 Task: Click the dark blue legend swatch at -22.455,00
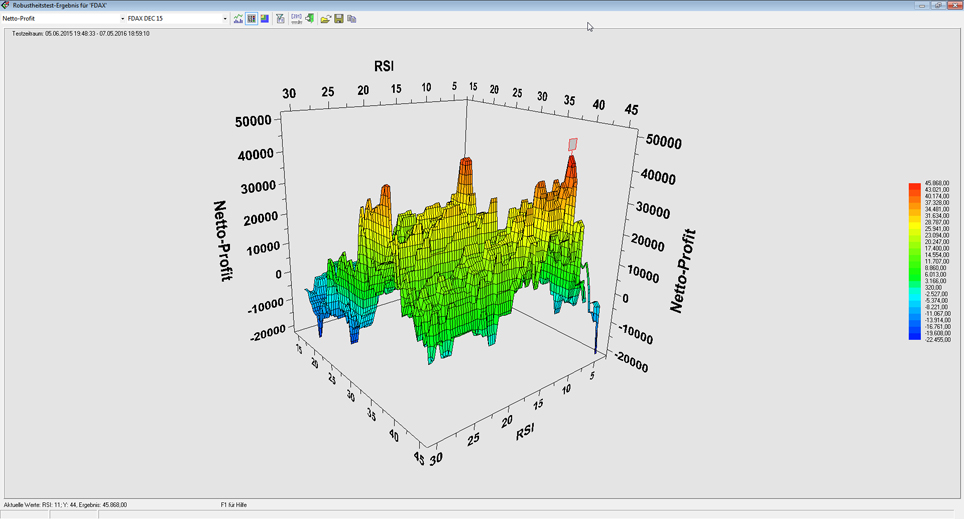(914, 338)
